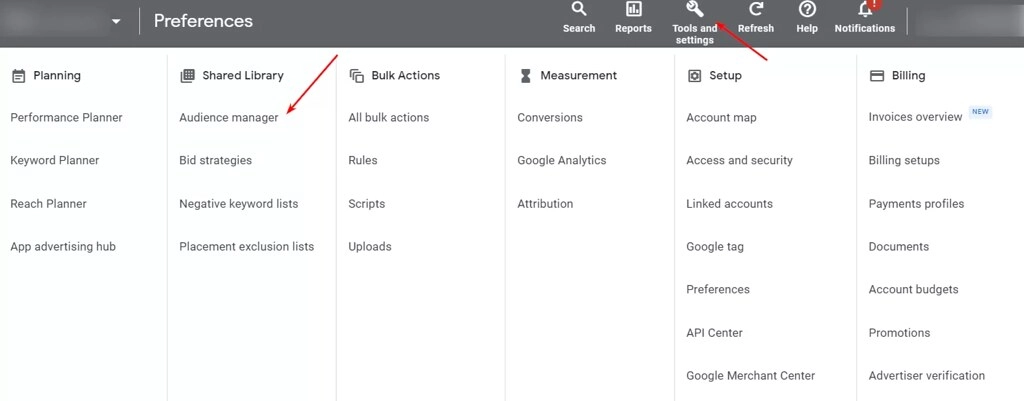Open Google tag settings
The height and width of the screenshot is (401, 1024).
(x=714, y=247)
